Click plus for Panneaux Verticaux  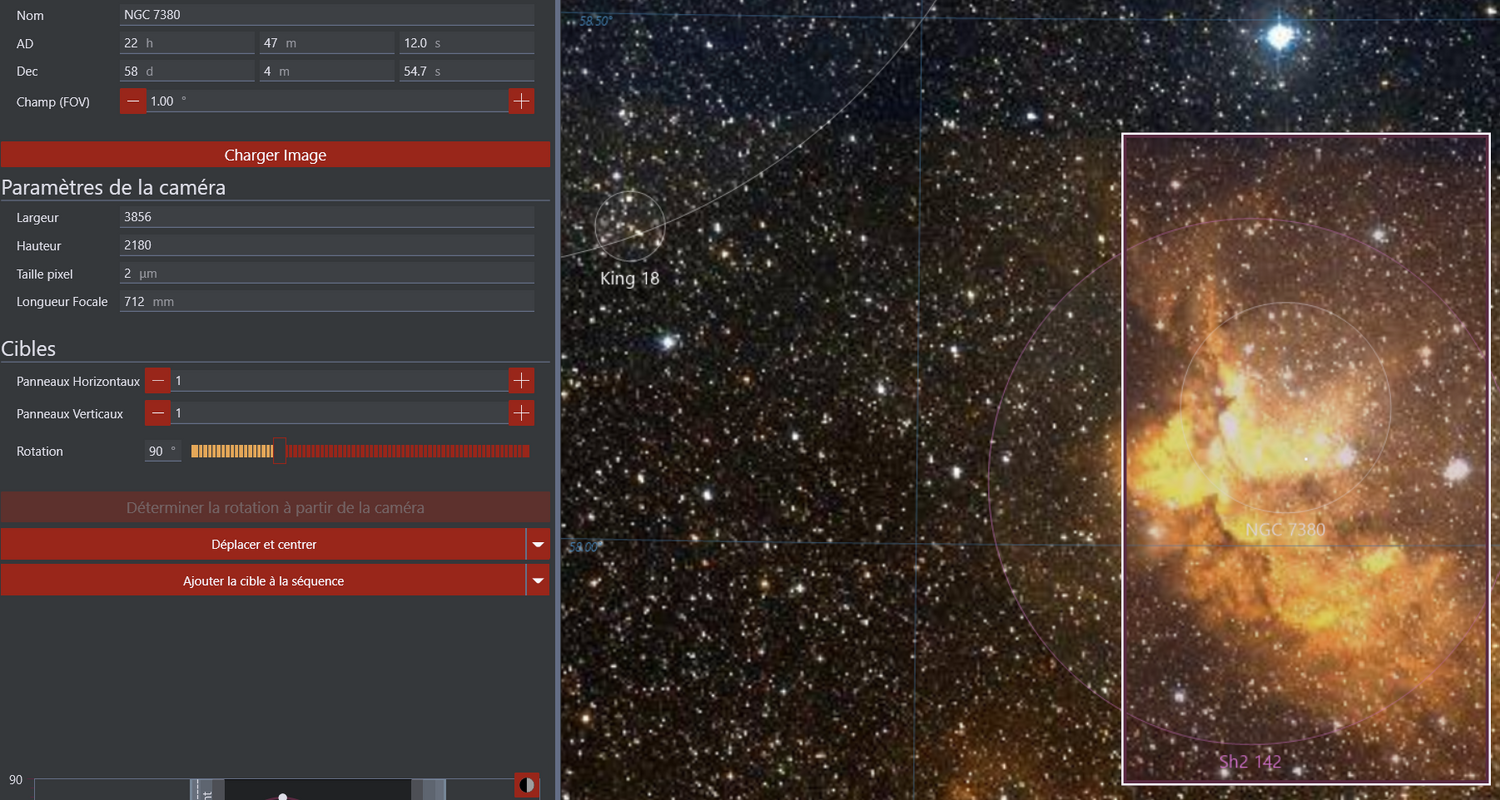coord(521,413)
